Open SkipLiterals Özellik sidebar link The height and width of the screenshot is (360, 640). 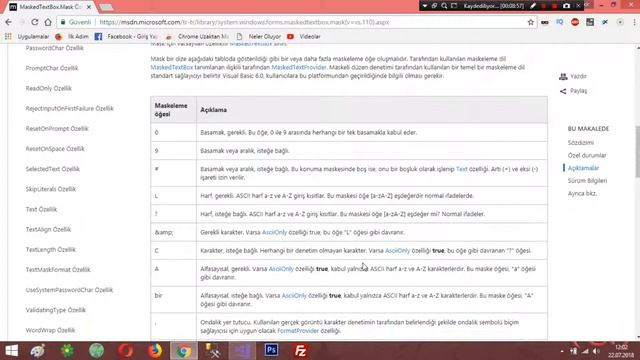[51, 189]
